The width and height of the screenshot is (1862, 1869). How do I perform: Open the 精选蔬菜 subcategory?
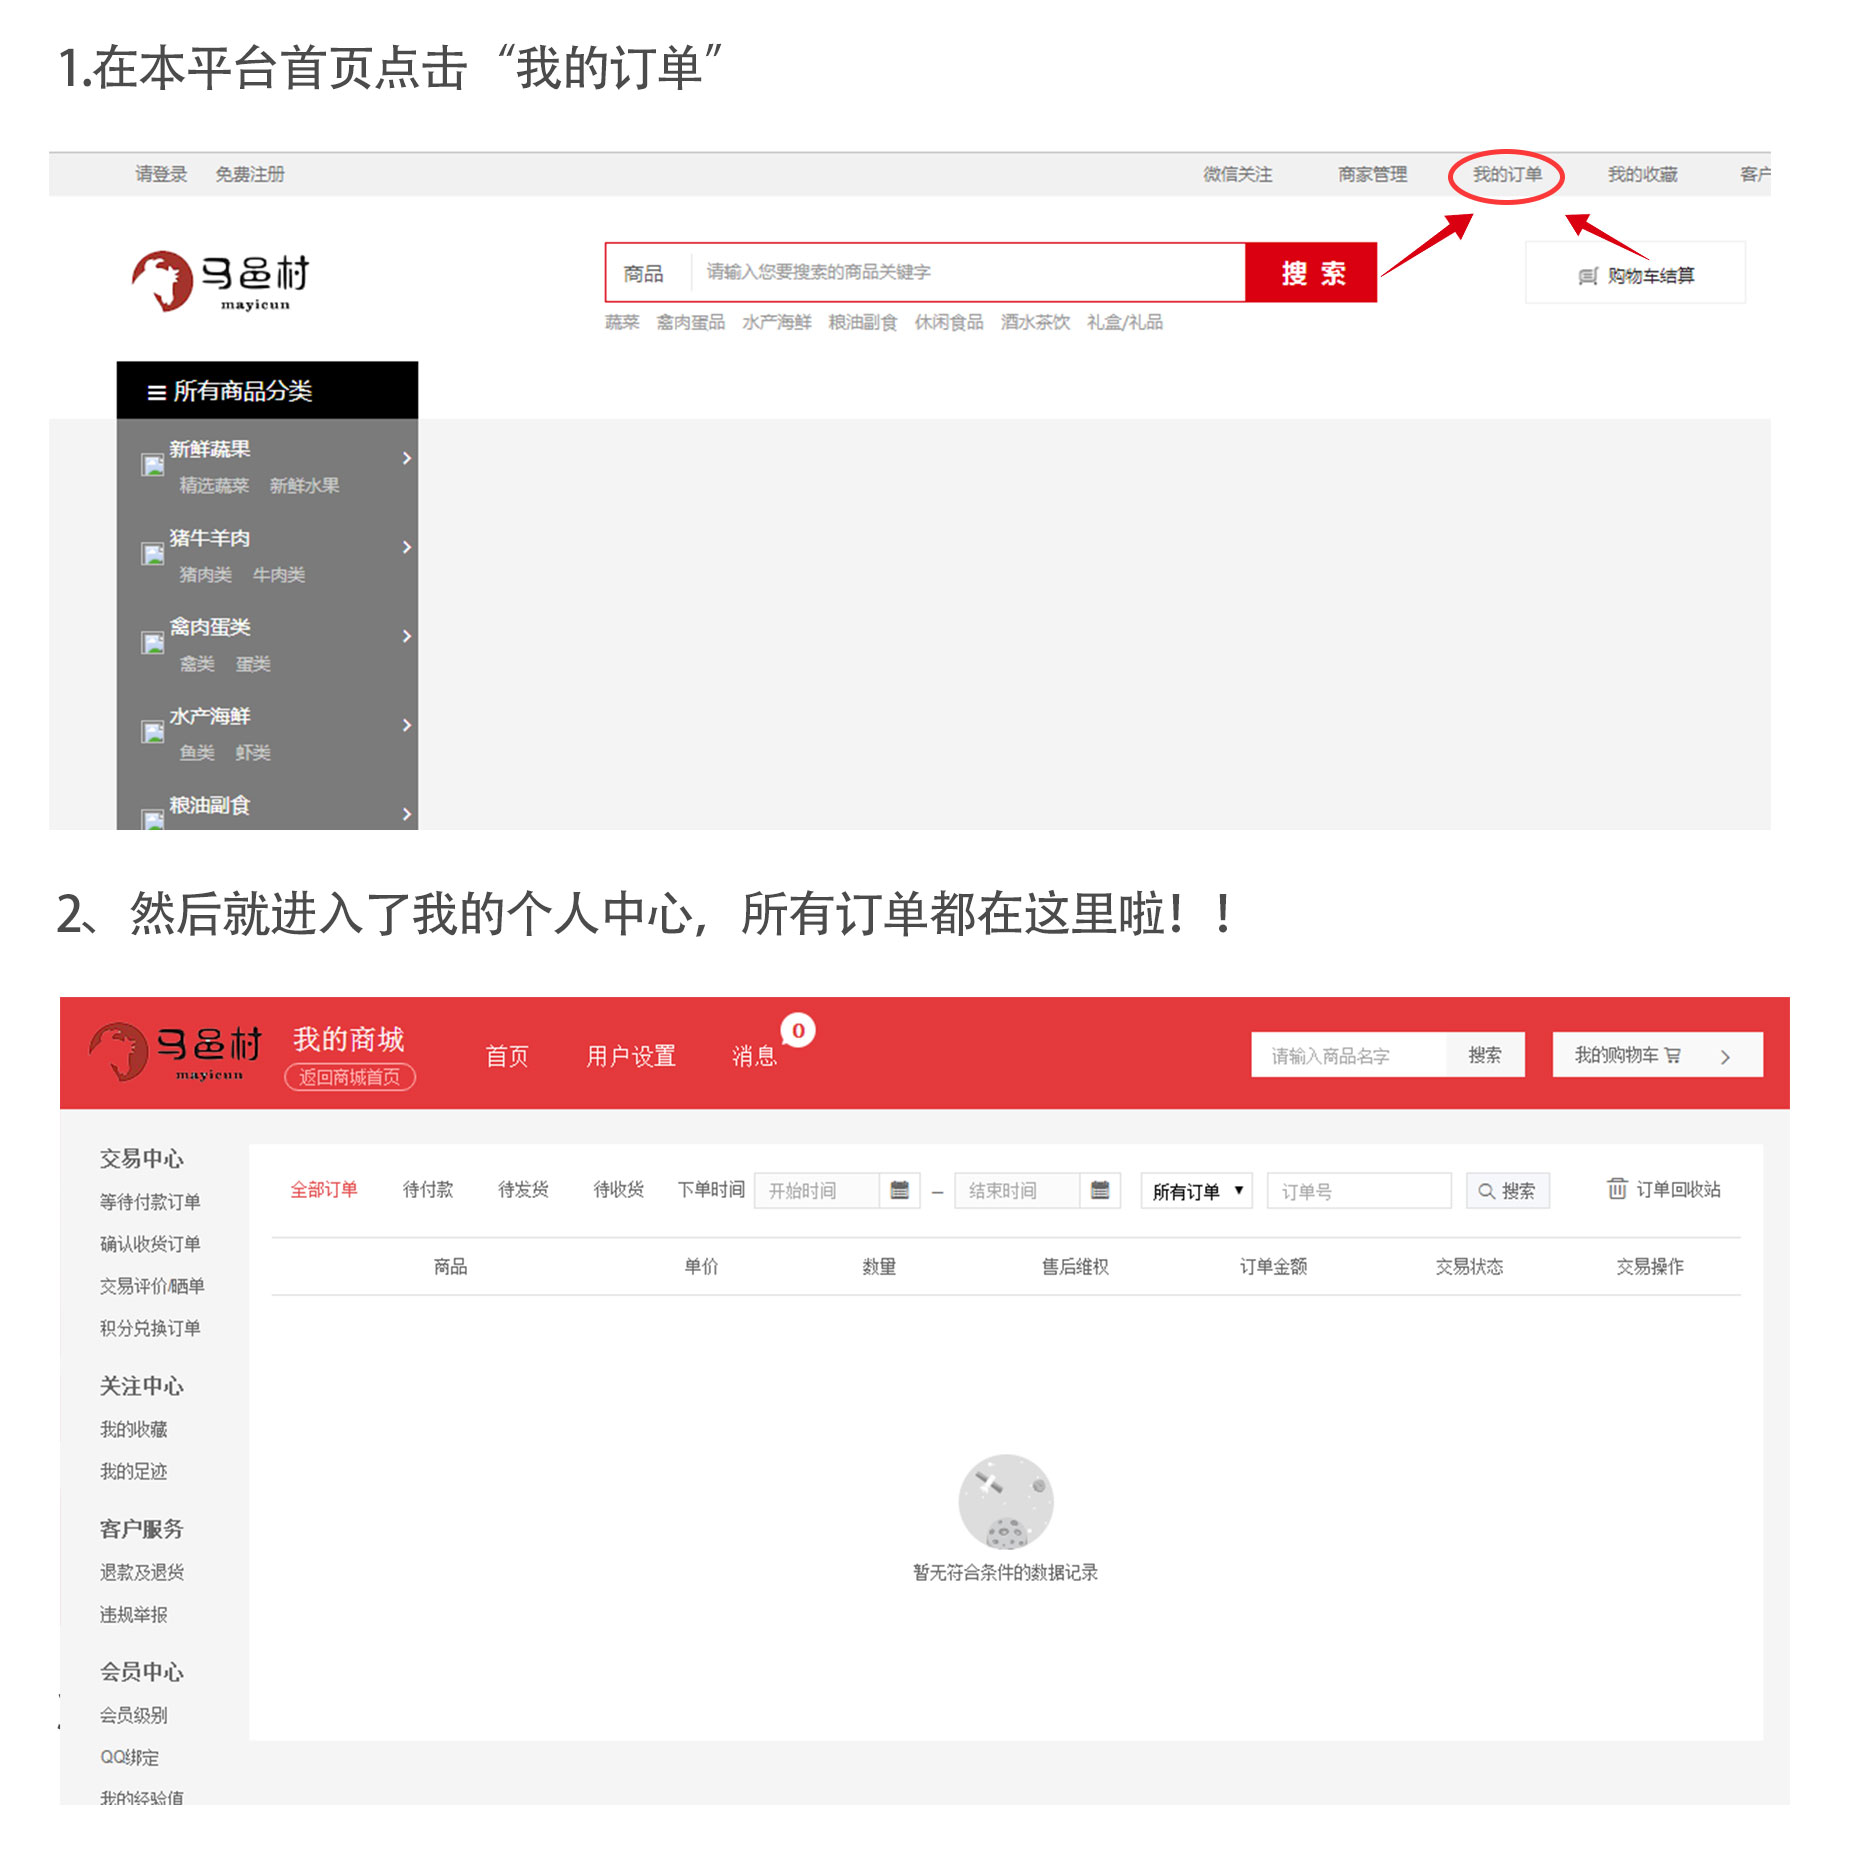point(214,486)
